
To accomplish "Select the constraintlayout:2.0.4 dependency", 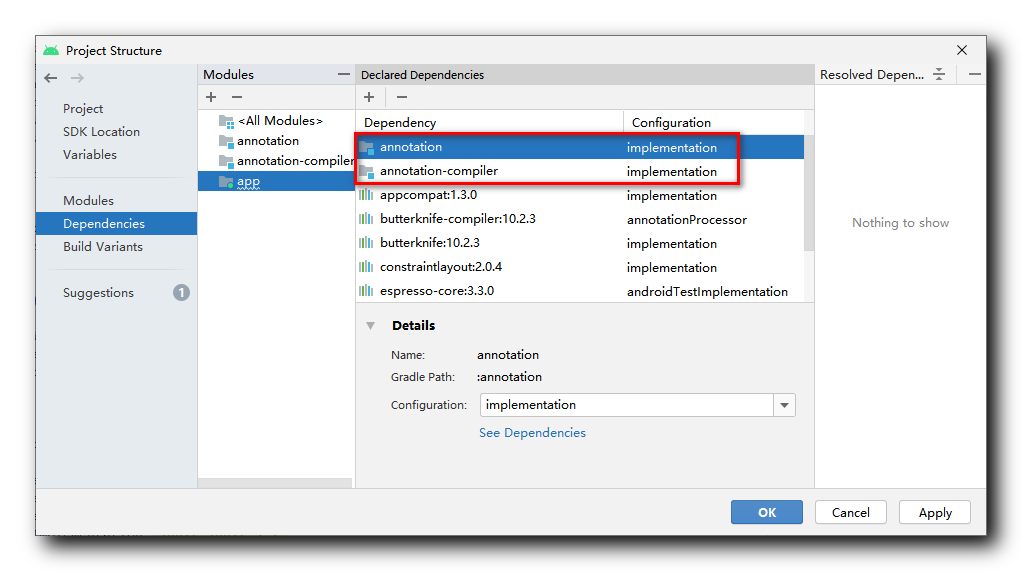I will [x=580, y=267].
